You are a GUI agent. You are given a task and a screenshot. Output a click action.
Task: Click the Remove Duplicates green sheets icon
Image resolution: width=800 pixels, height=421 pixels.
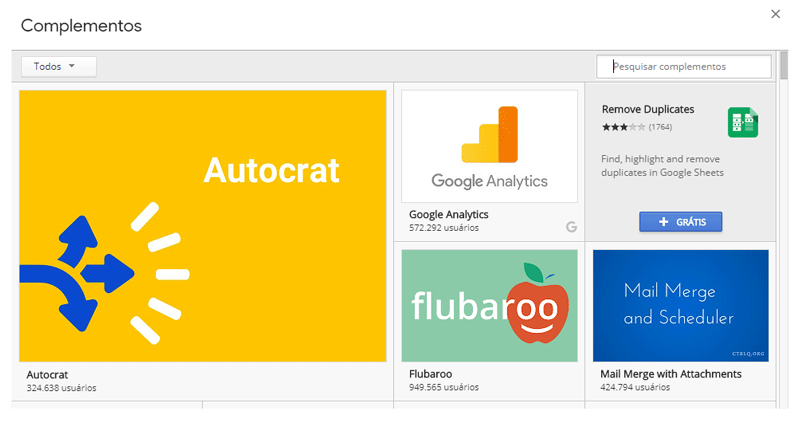pyautogui.click(x=743, y=123)
